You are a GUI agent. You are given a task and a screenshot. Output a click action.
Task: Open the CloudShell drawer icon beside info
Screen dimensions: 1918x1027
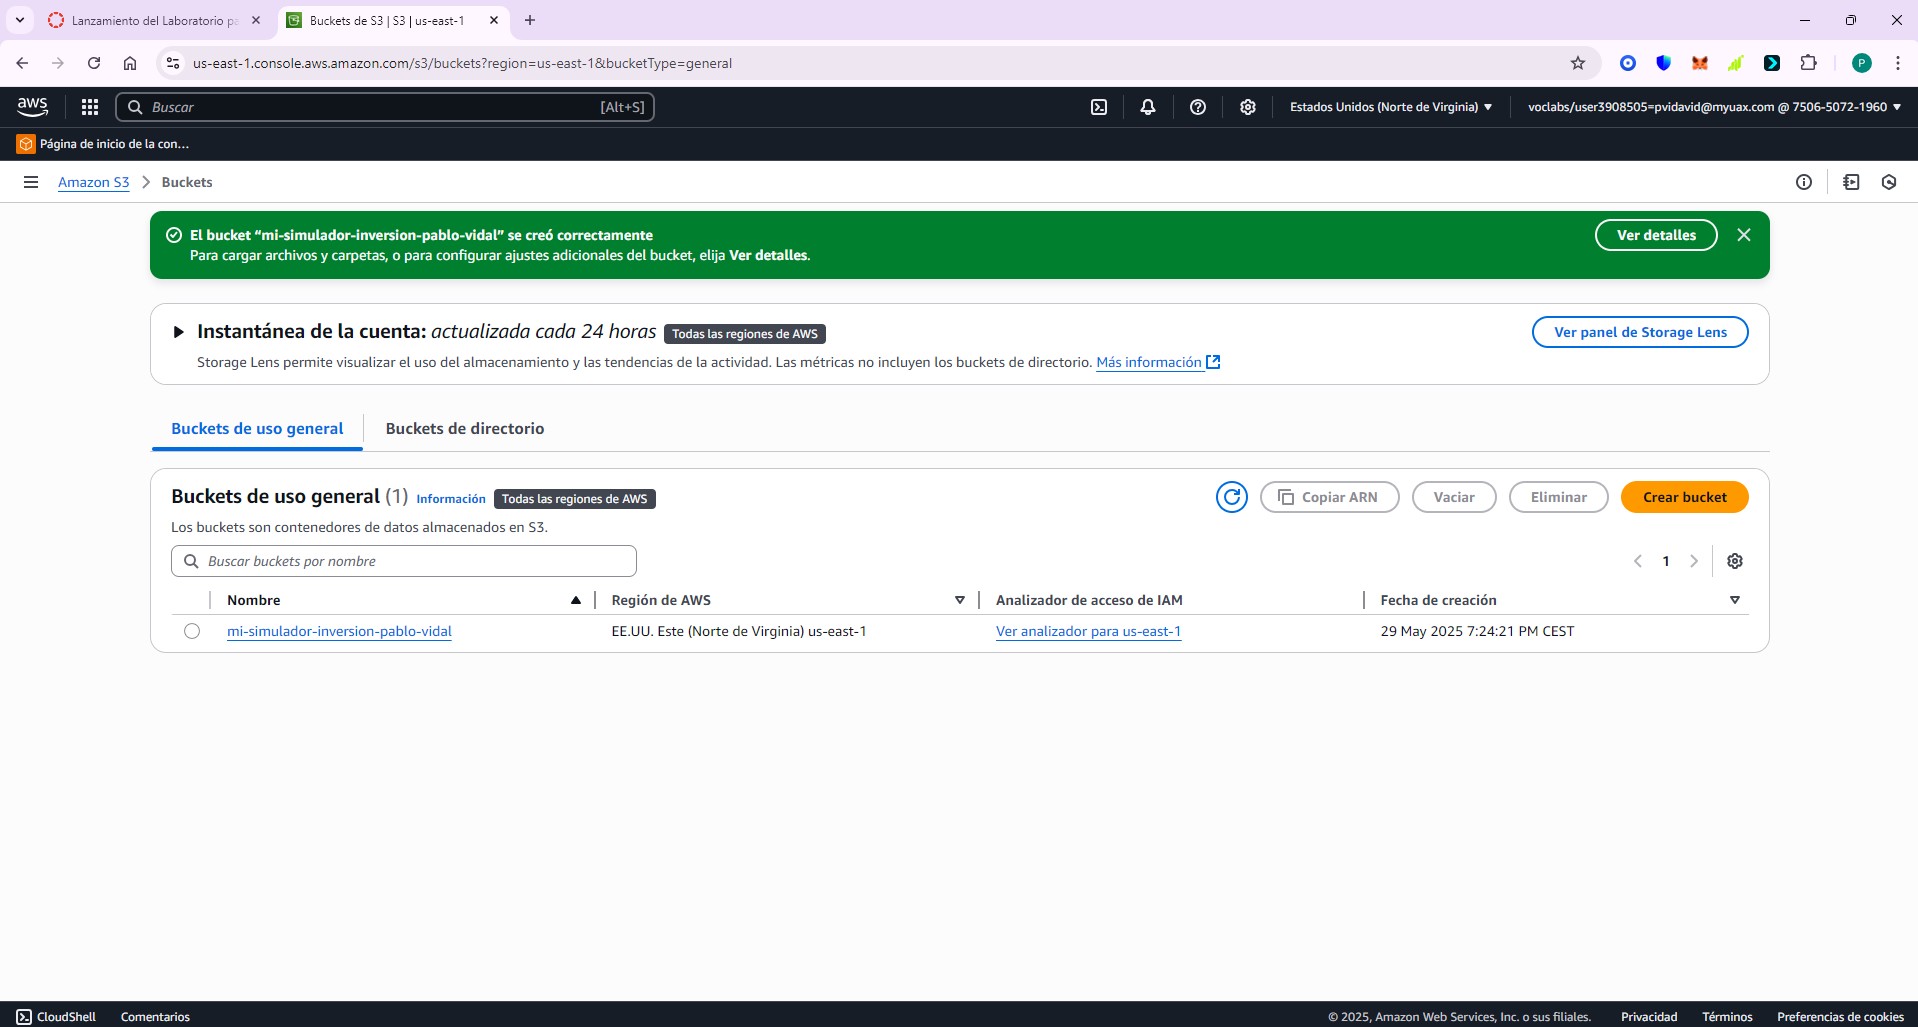point(1851,182)
